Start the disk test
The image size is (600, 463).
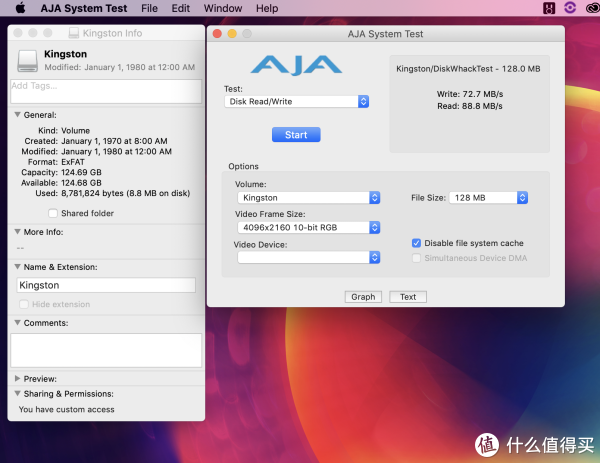point(296,135)
